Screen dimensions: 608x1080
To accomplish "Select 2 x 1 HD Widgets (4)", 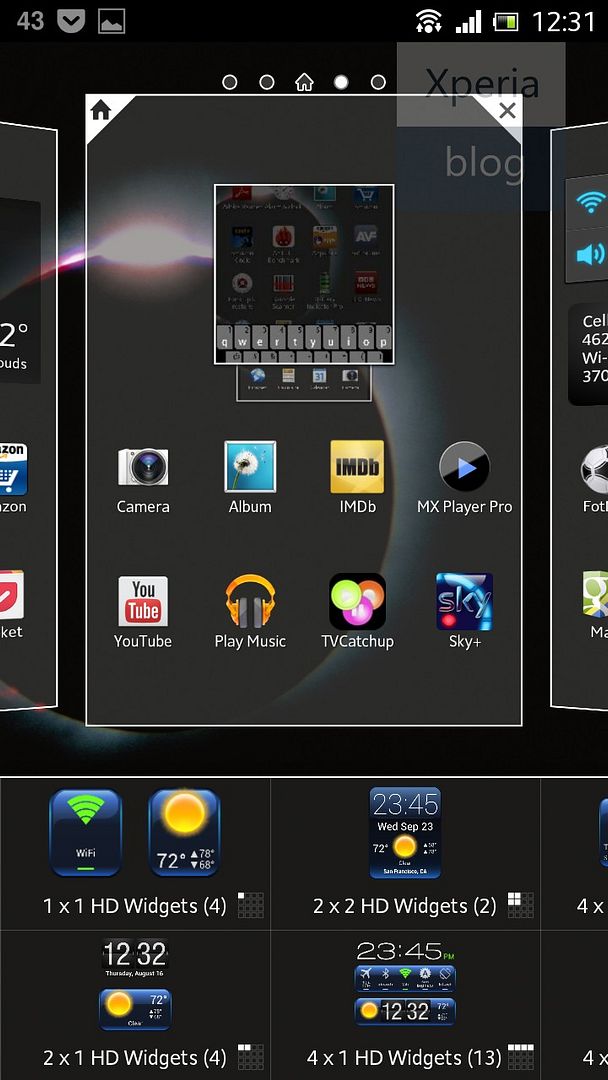I will [x=134, y=1057].
